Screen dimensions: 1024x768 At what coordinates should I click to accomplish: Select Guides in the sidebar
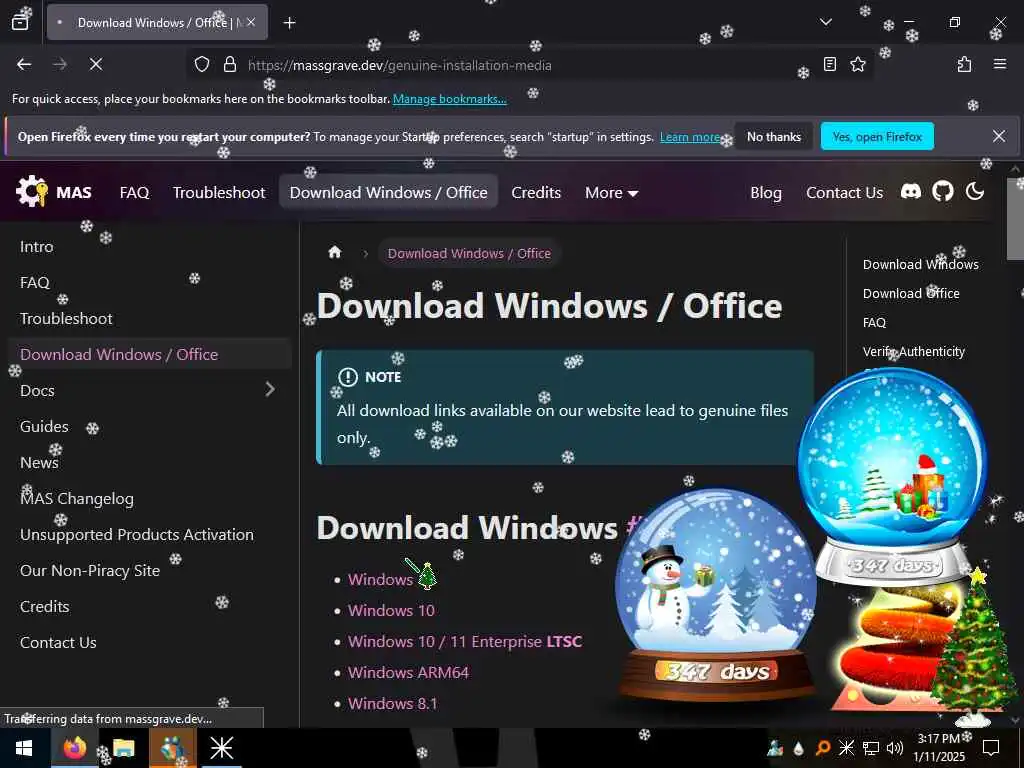click(44, 426)
